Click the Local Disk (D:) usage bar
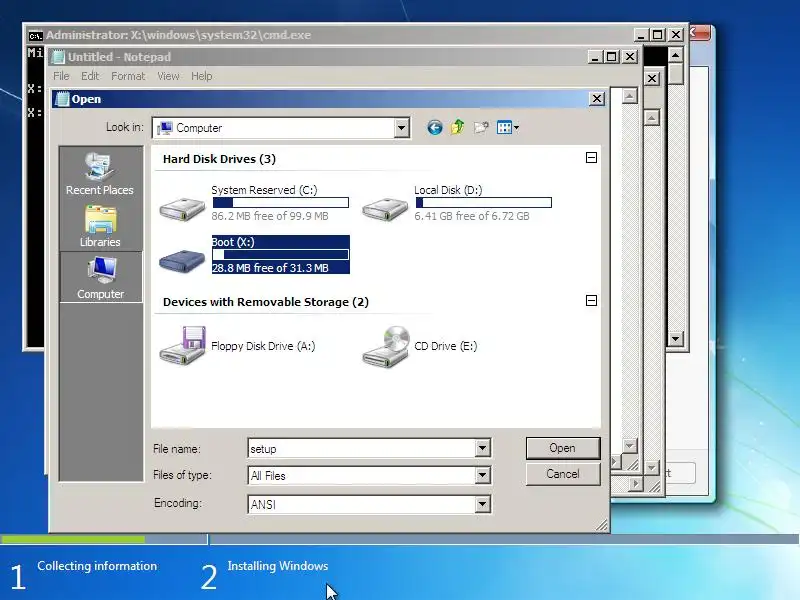The height and width of the screenshot is (600, 800). (x=483, y=203)
